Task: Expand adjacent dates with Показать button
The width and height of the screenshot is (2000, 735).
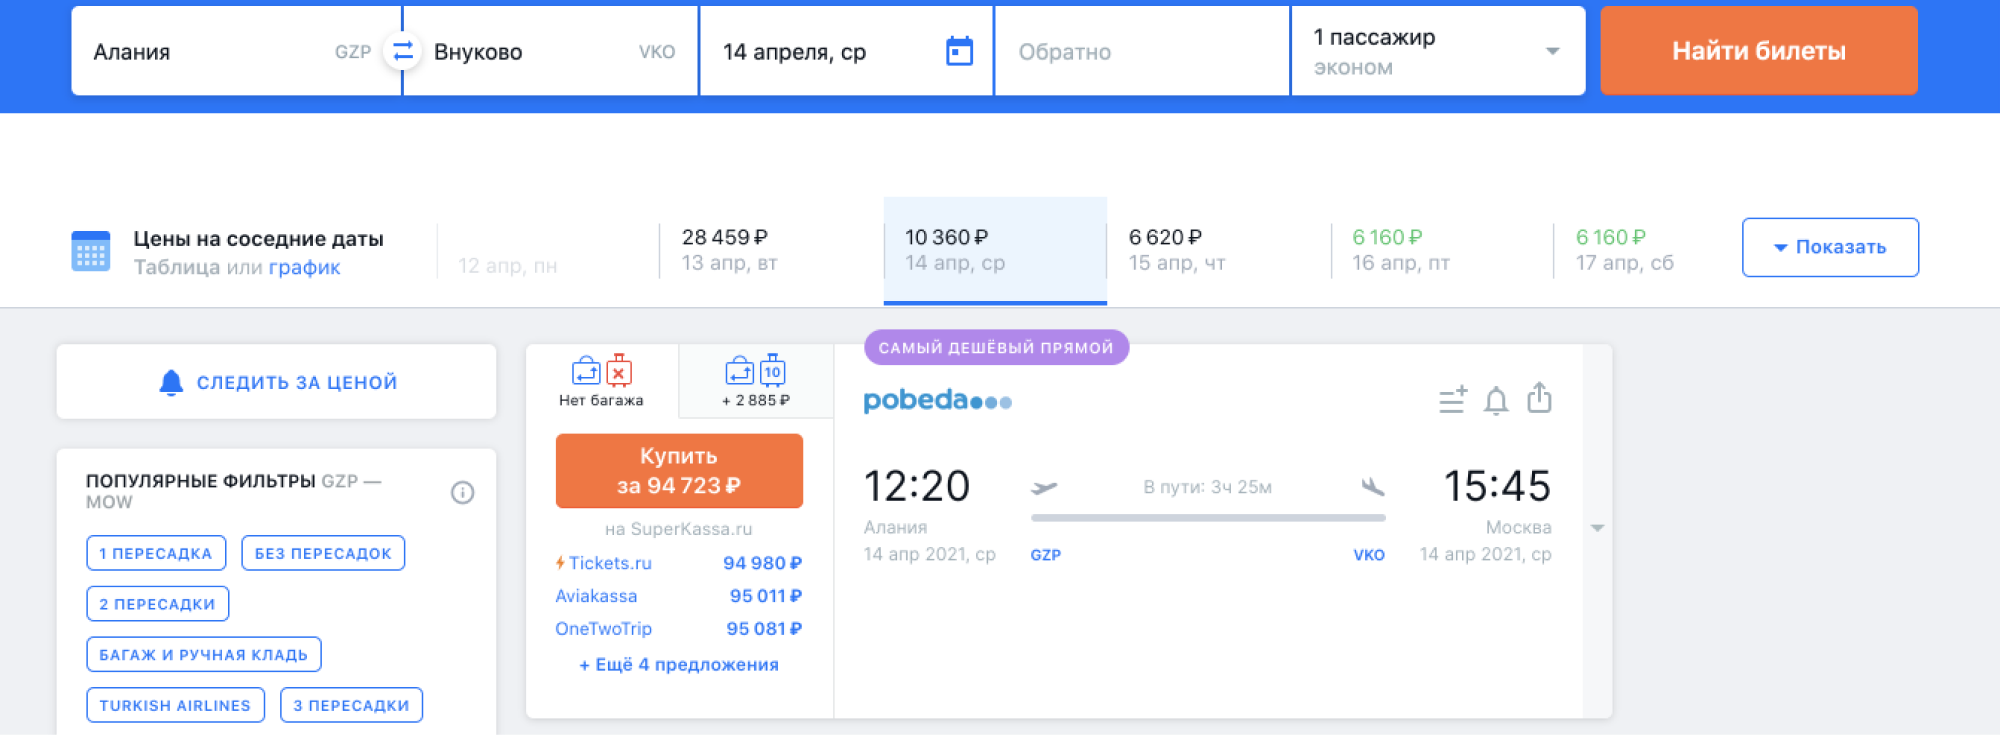Action: click(1830, 247)
